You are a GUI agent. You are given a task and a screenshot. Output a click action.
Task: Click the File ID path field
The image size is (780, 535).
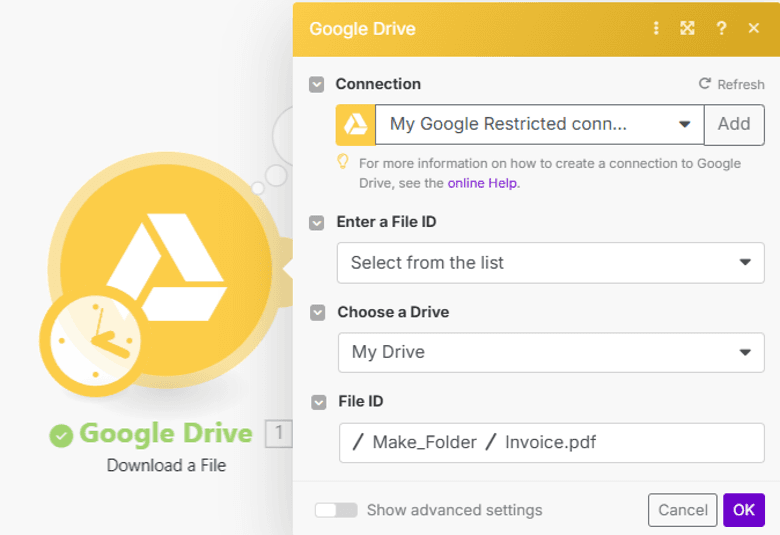coord(551,442)
